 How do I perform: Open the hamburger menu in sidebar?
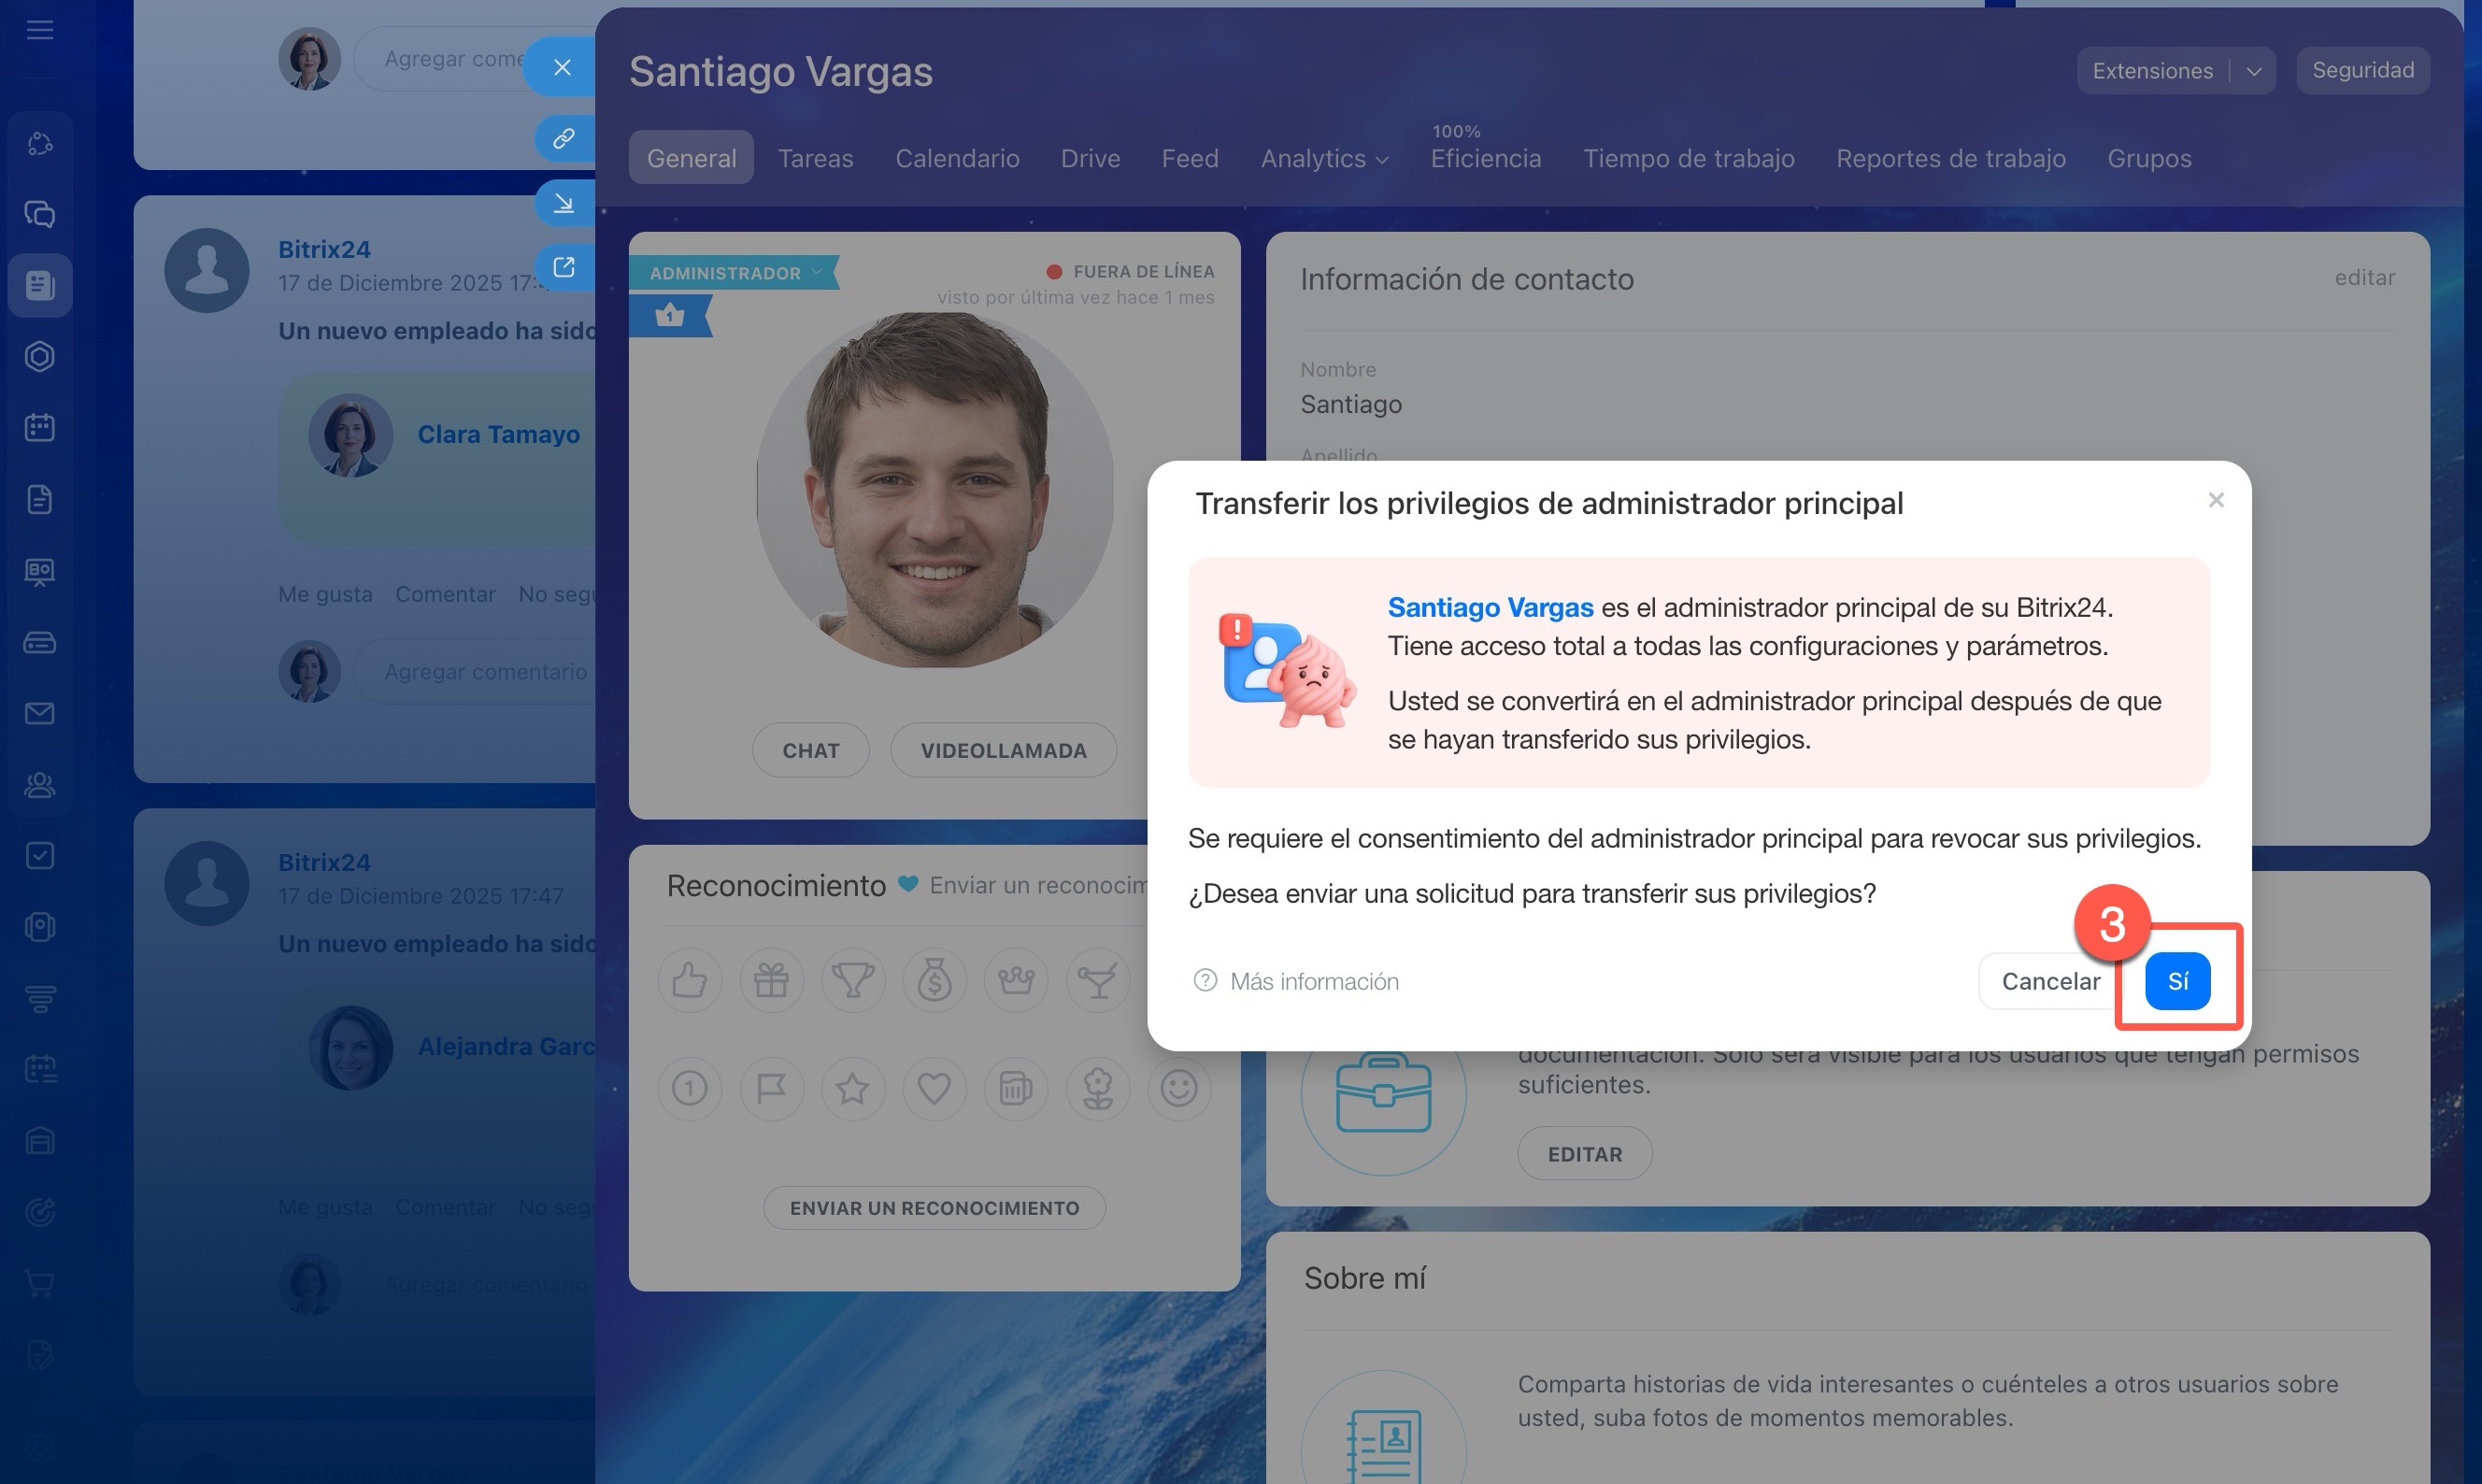pos(40,30)
